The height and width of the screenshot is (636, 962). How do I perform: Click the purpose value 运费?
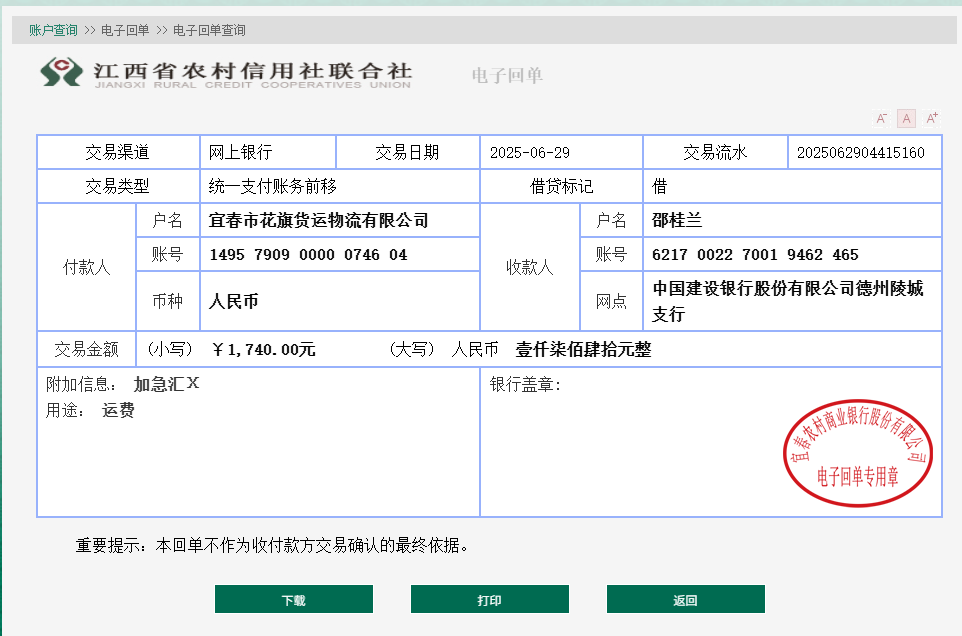tap(118, 410)
